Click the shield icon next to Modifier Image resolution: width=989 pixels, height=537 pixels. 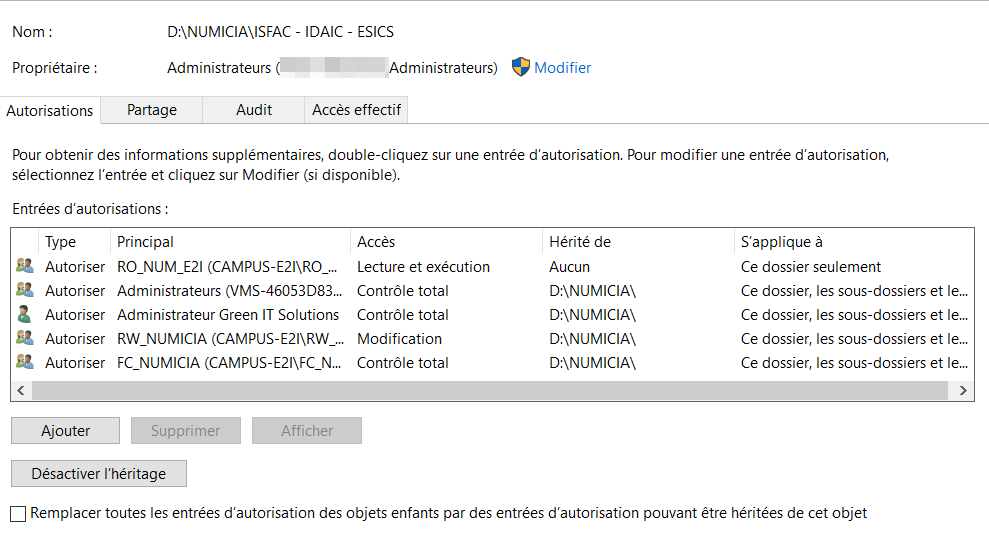(520, 68)
